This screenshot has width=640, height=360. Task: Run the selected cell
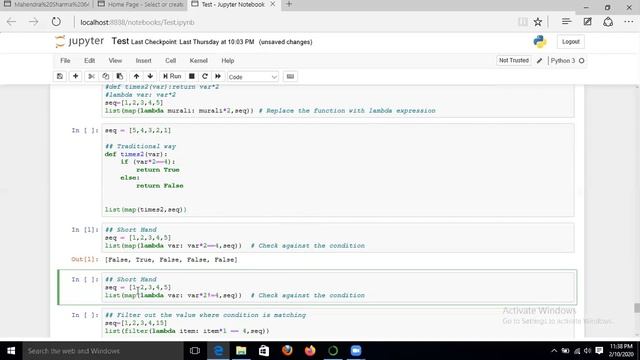pyautogui.click(x=172, y=76)
